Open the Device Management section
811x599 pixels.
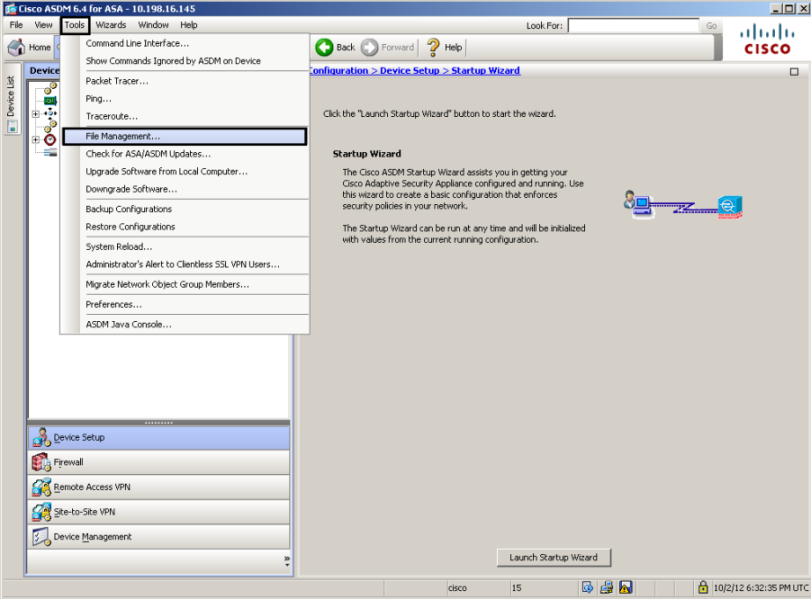[159, 537]
